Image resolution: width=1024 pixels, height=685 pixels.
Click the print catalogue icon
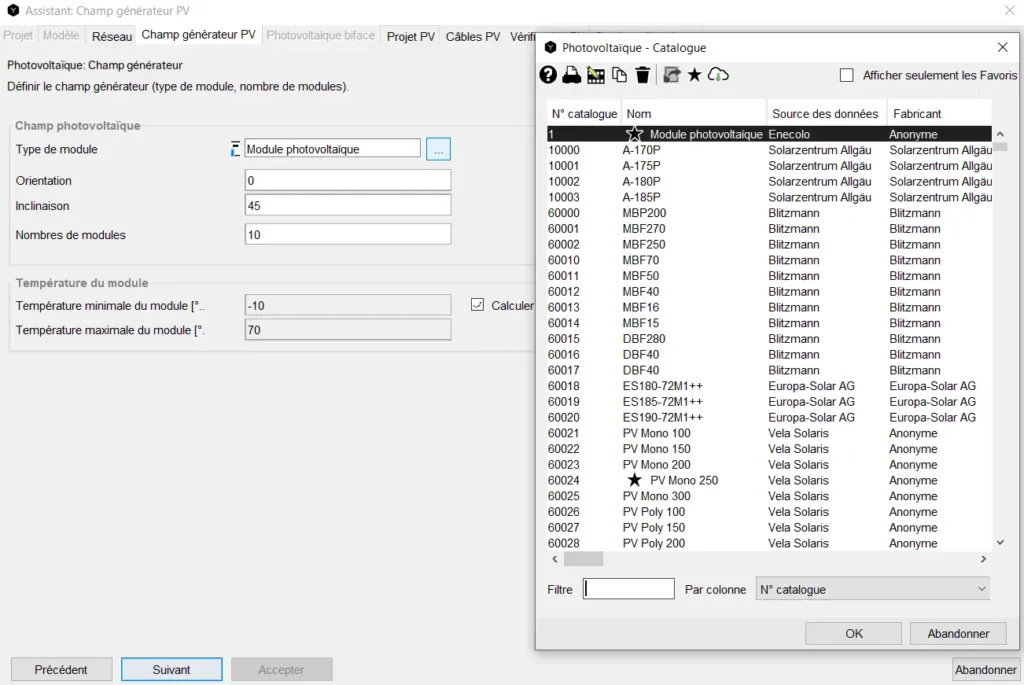(571, 75)
